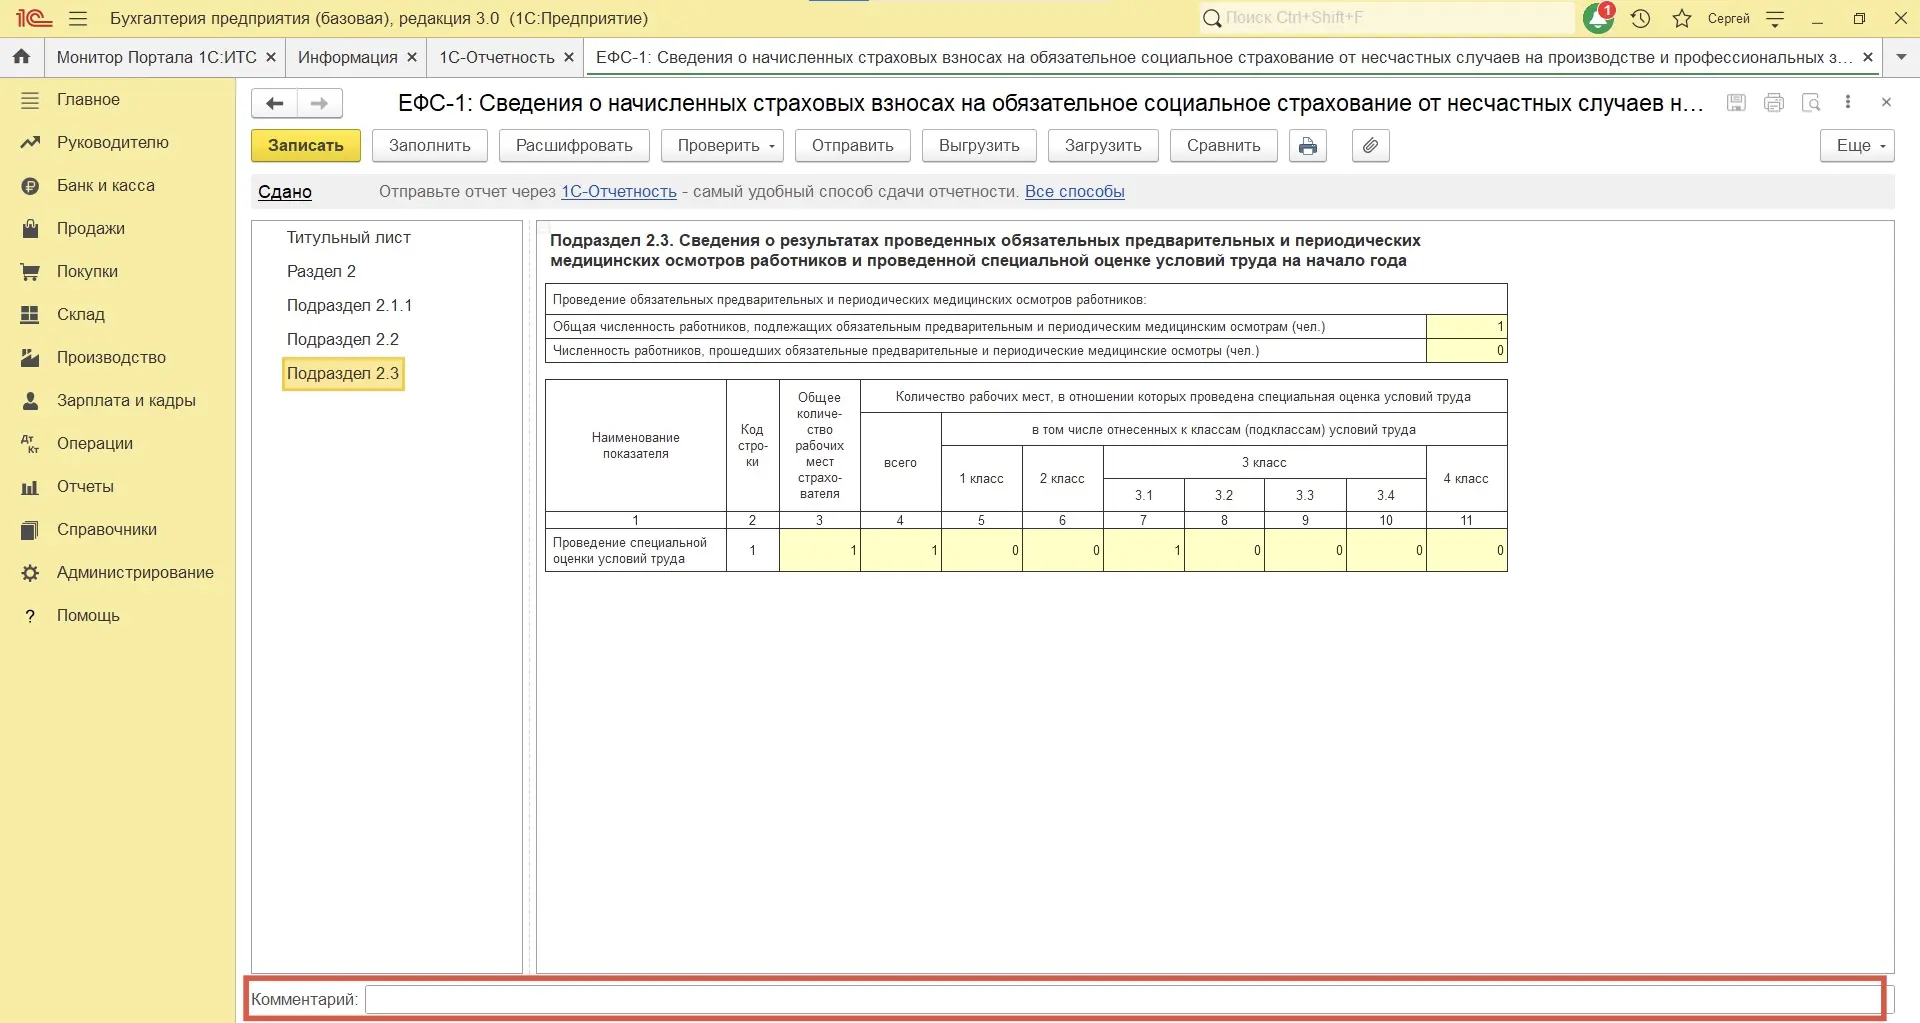This screenshot has height=1023, width=1920.
Task: Open the Банк и касса section
Action: pos(106,186)
